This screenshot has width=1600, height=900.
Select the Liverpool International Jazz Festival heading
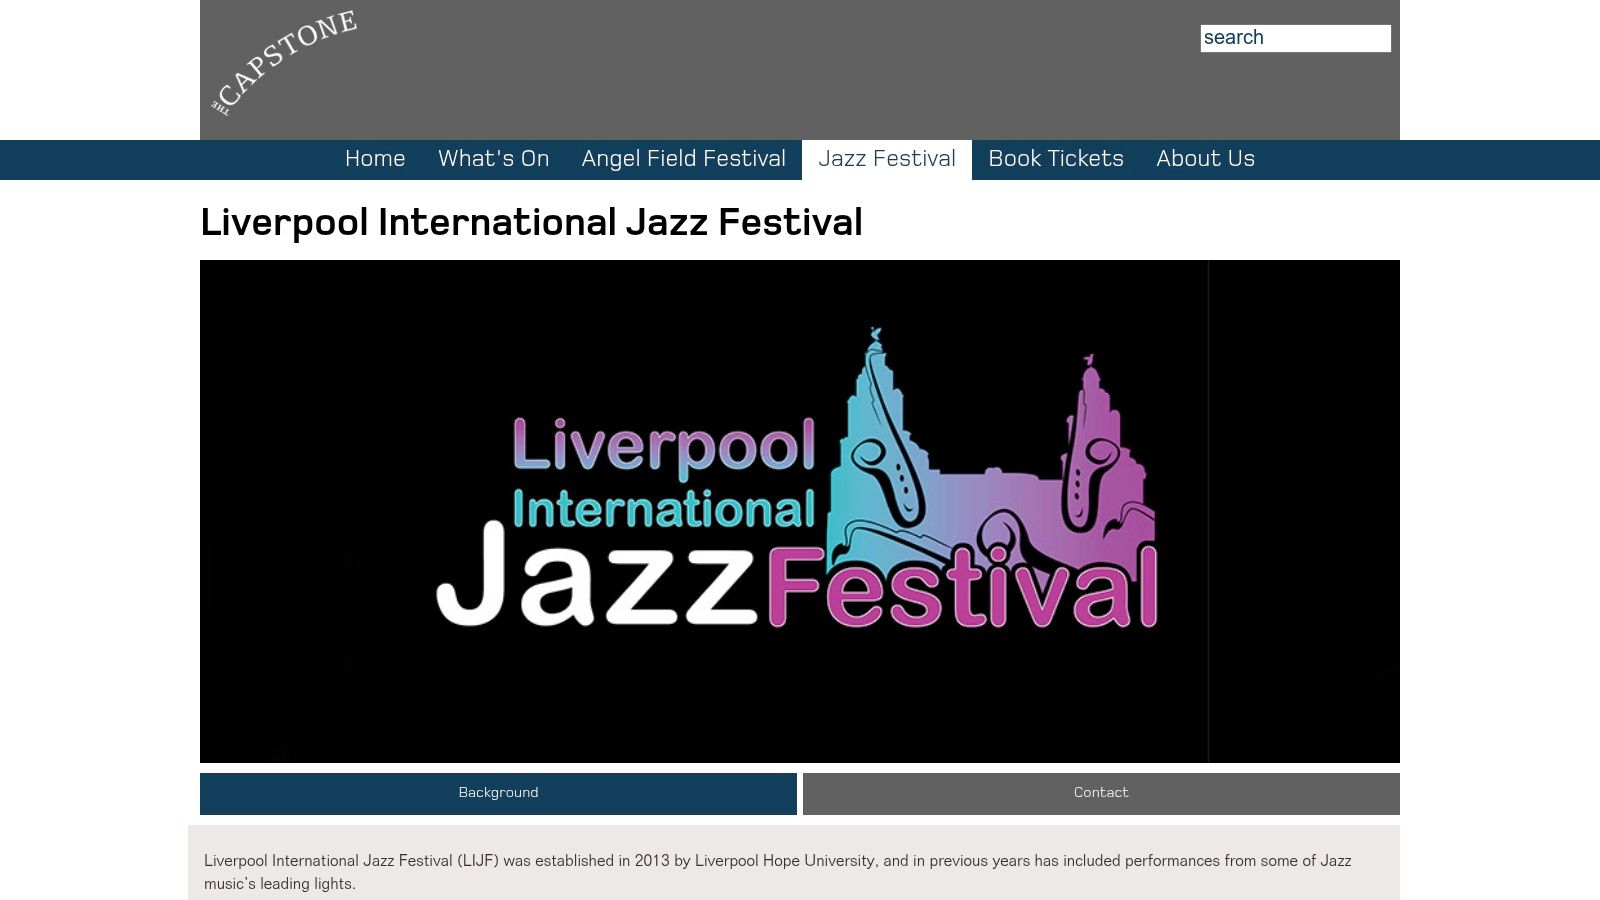(531, 222)
